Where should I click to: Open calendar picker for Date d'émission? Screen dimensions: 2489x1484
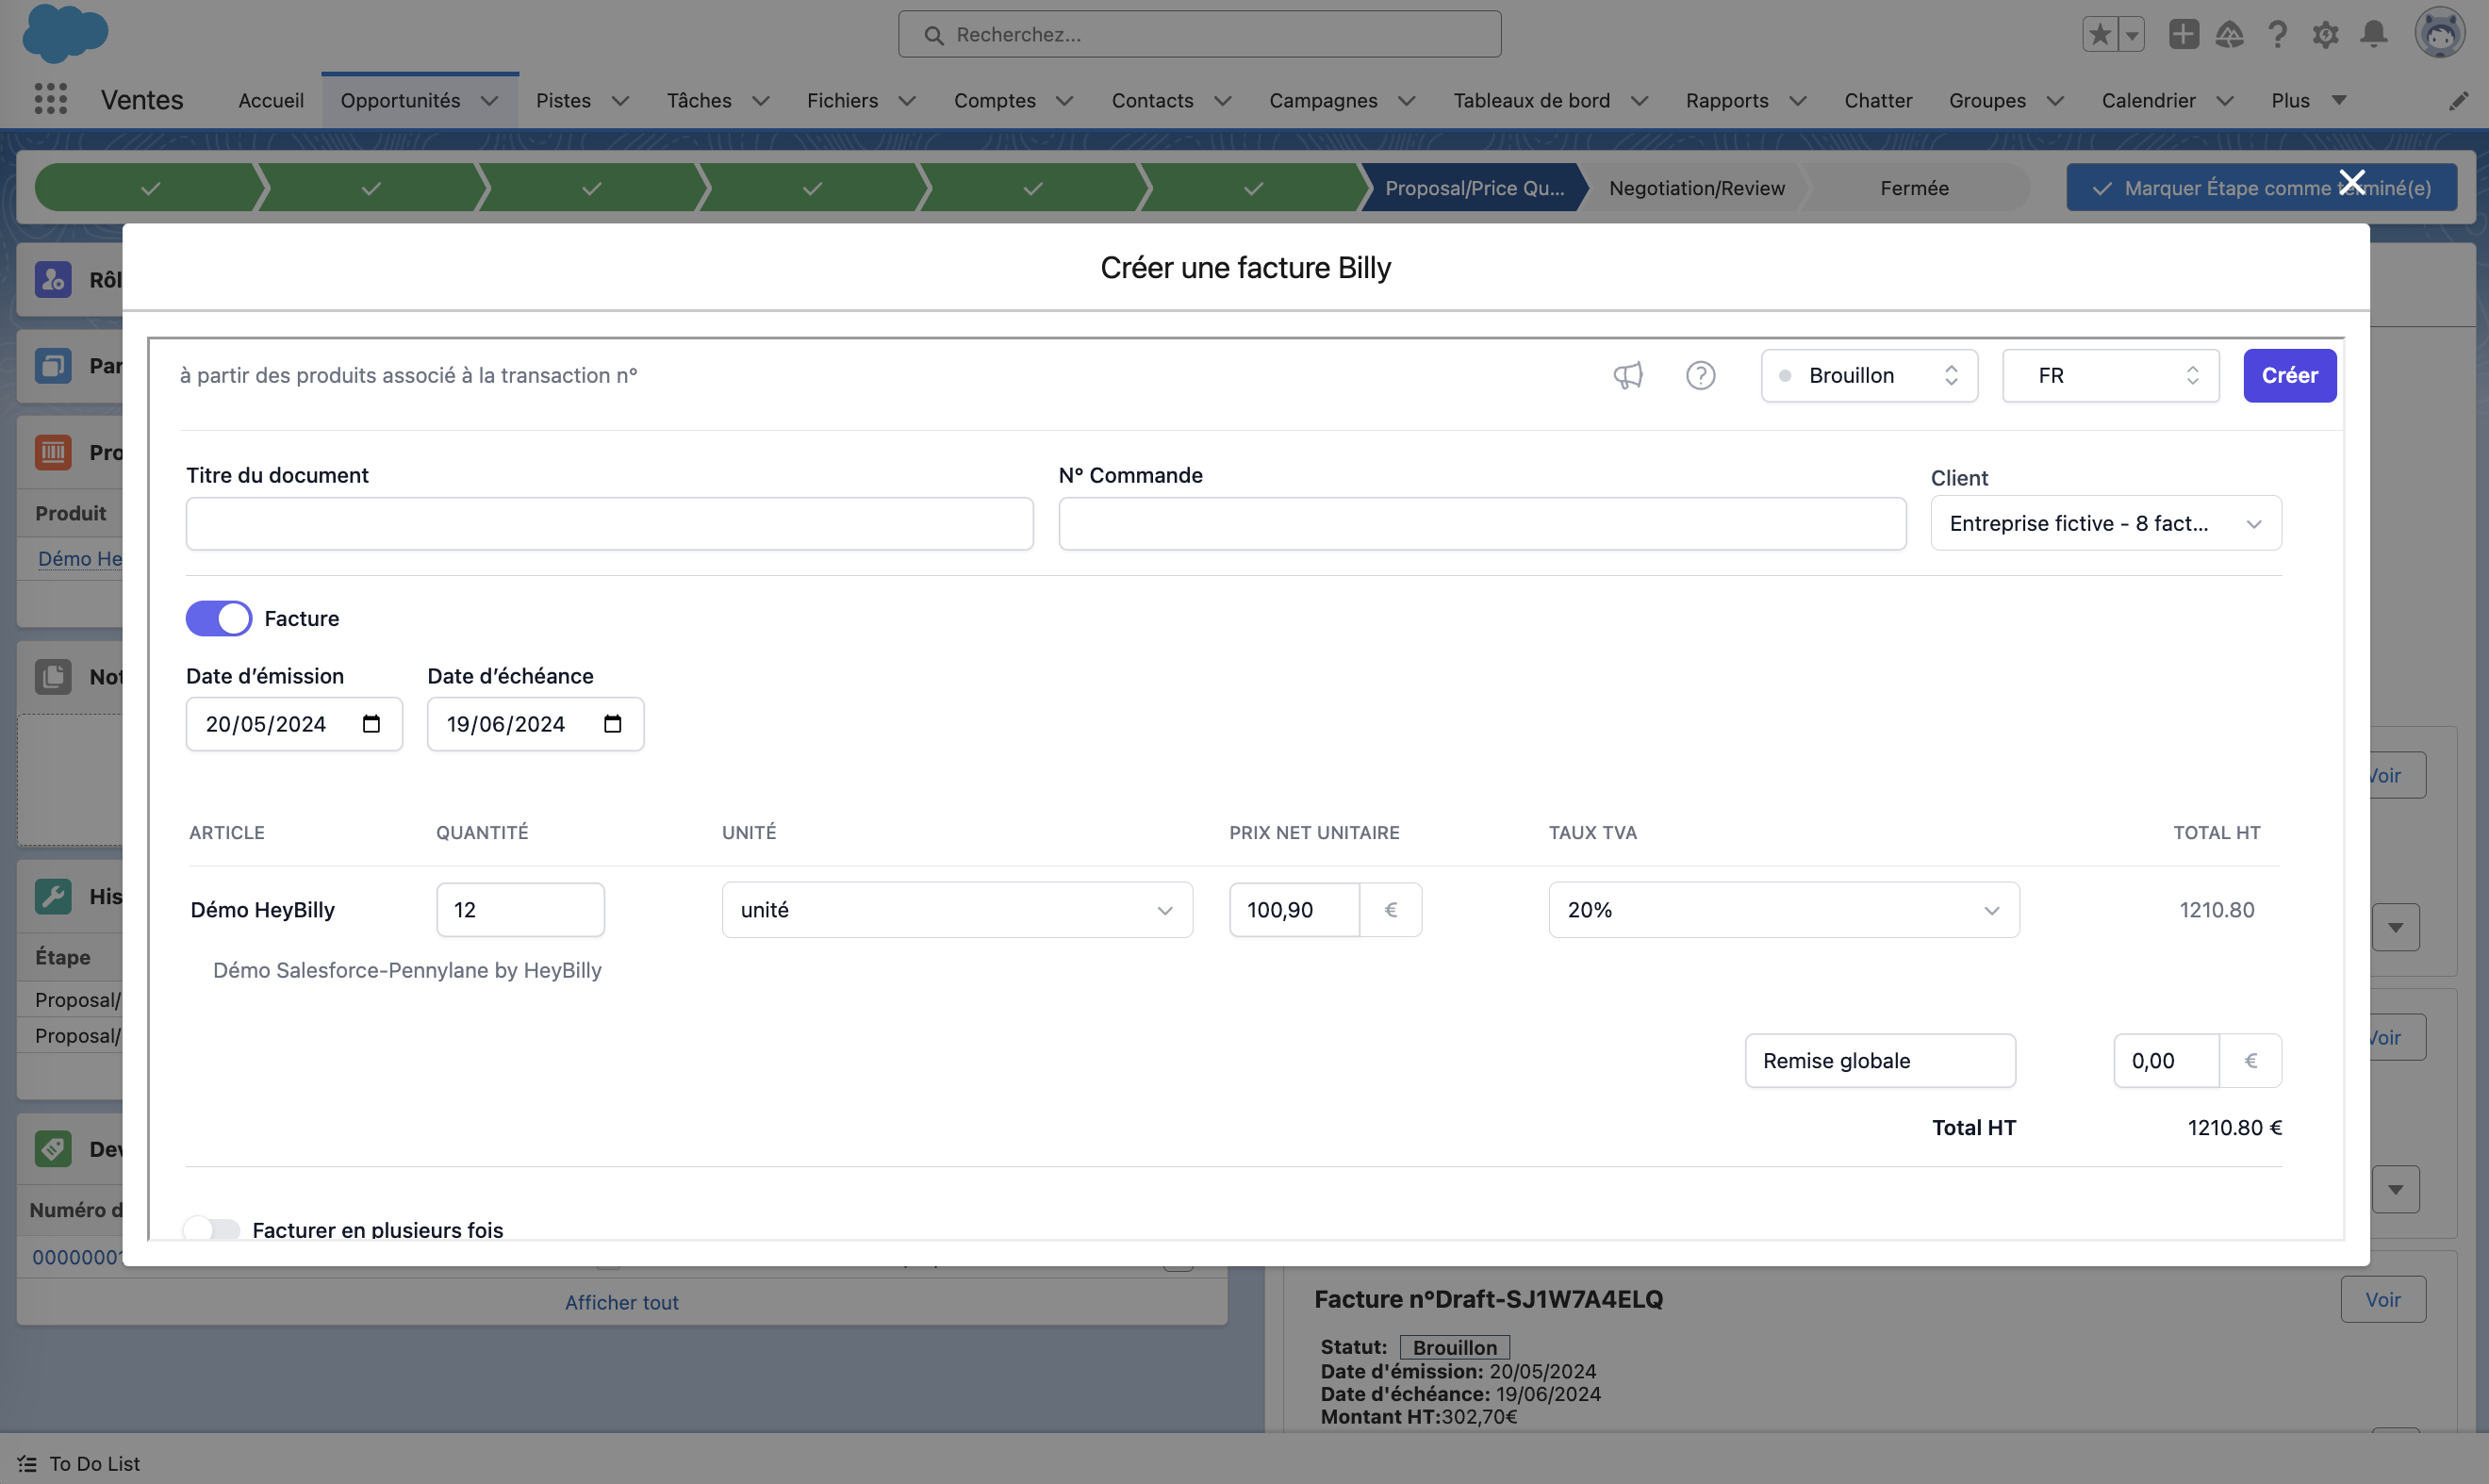(371, 723)
